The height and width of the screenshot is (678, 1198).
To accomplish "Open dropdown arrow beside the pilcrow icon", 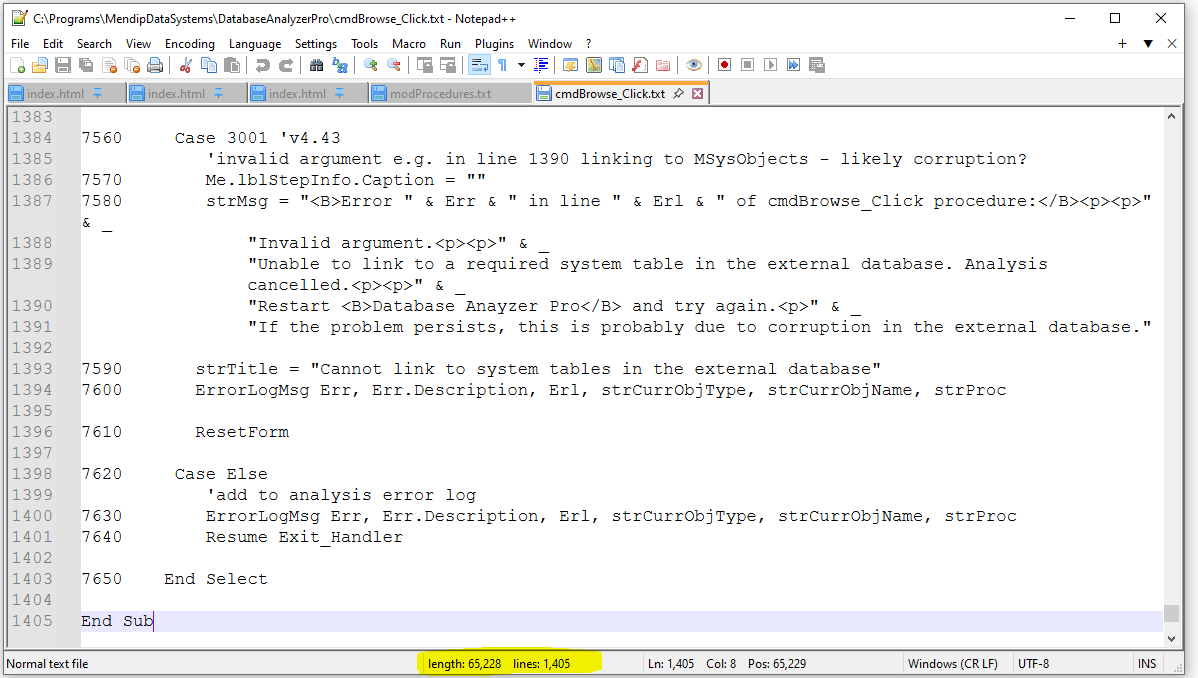I will [521, 66].
